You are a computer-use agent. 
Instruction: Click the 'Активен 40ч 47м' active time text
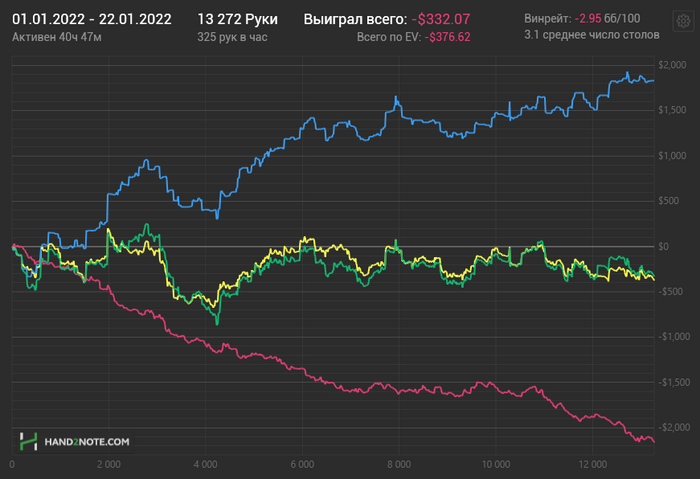(57, 37)
